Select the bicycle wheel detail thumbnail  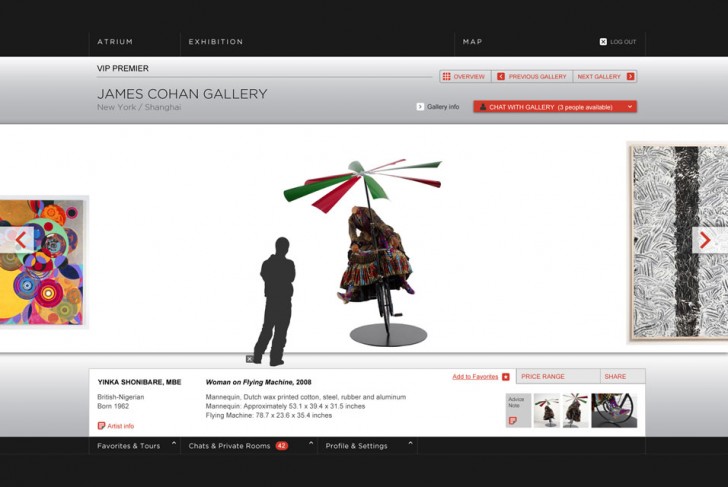coord(614,410)
